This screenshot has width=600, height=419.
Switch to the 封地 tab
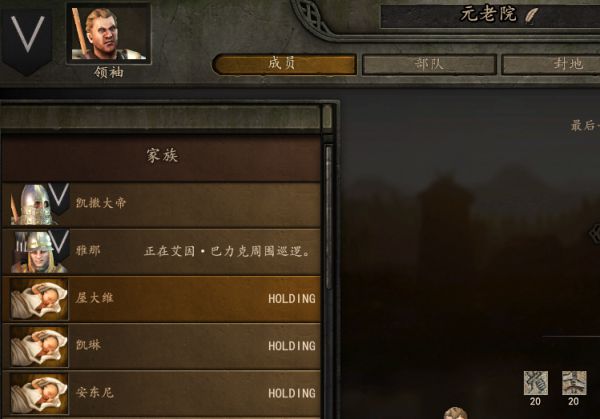click(x=551, y=64)
